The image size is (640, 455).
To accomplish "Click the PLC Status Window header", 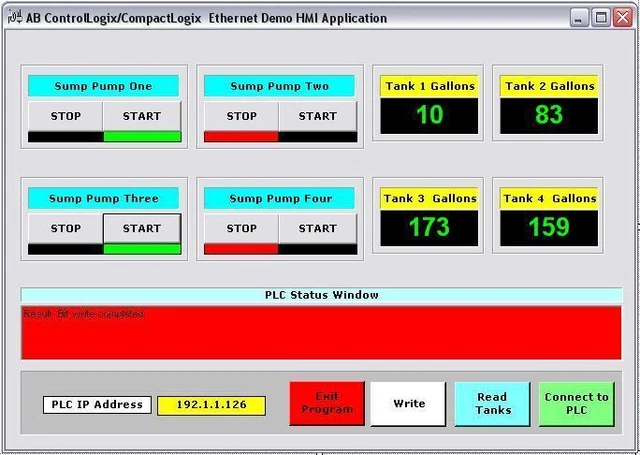I will [x=321, y=295].
